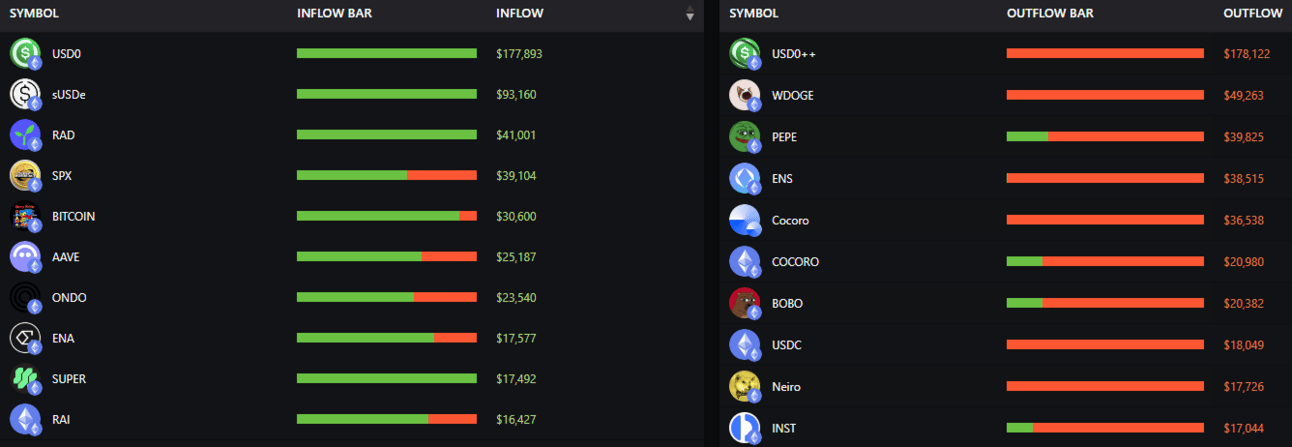Click the INST outflow bar
Viewport: 1292px width, 447px height.
(x=1105, y=428)
